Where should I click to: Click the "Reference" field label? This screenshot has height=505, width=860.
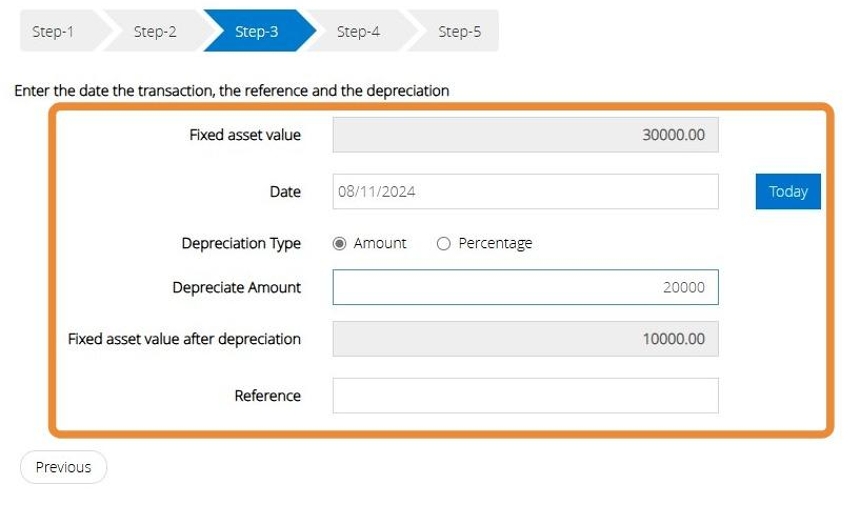(267, 395)
